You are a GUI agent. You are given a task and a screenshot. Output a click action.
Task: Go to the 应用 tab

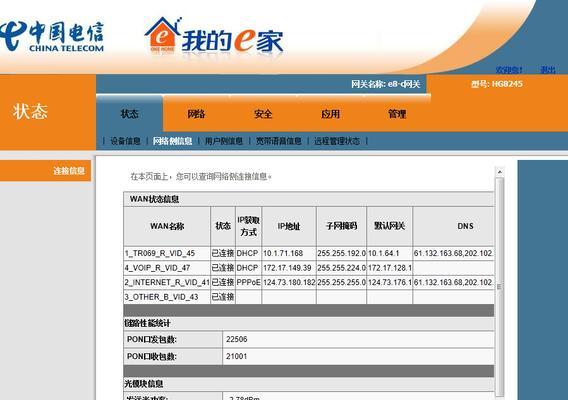pos(330,114)
